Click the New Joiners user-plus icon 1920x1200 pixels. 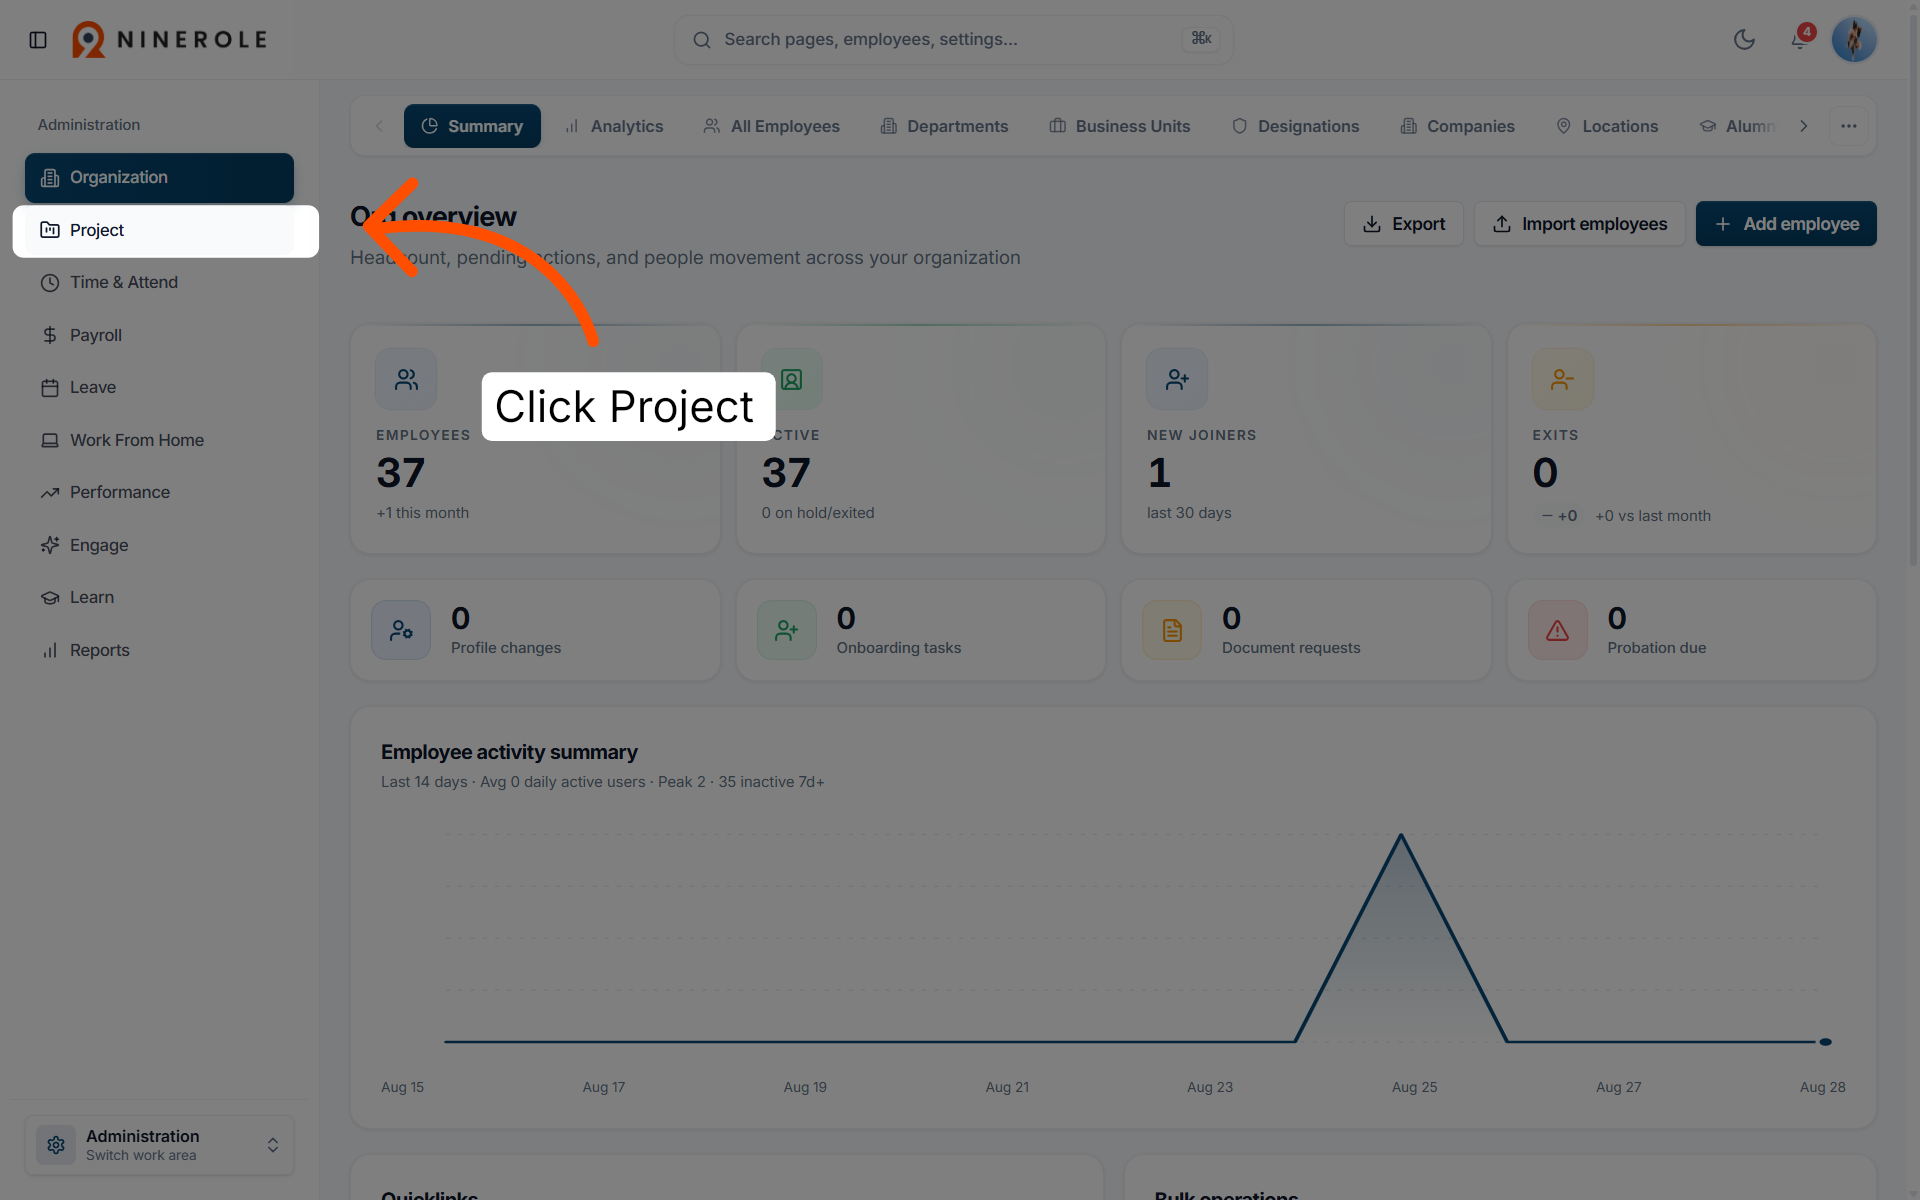pos(1177,380)
